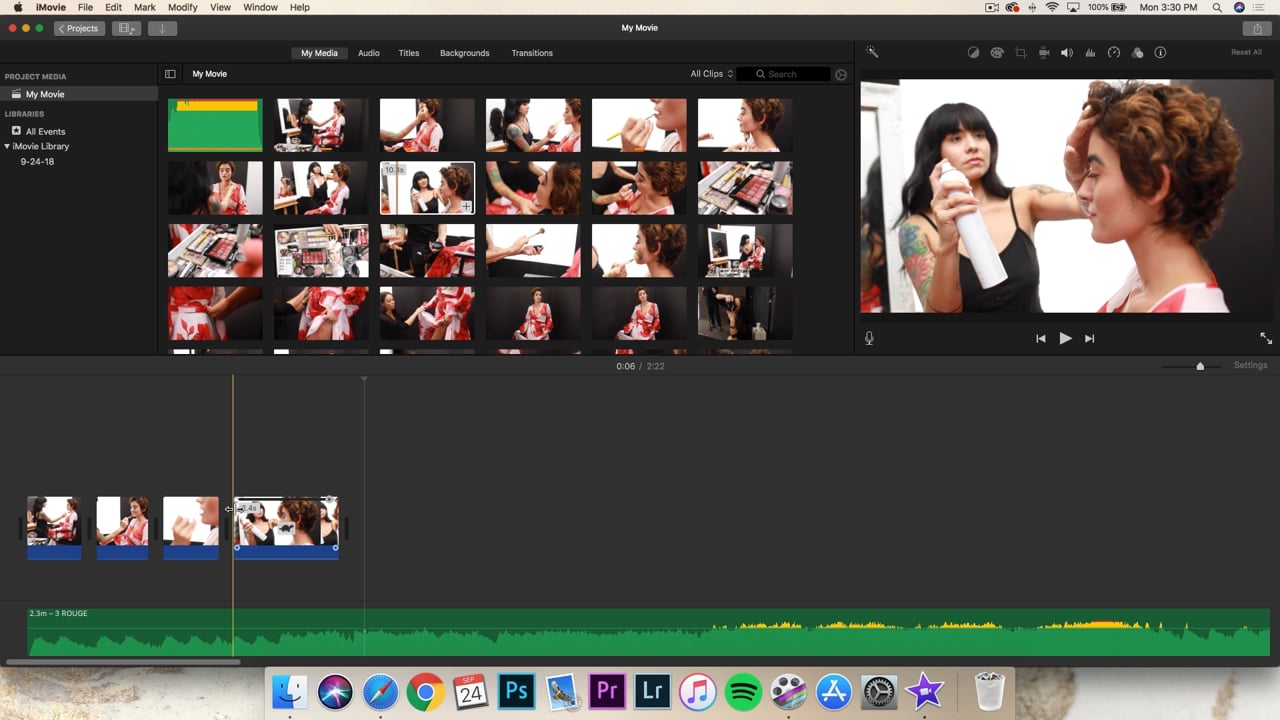Screen dimensions: 1280x720
Task: Switch to the Titles tab
Action: [x=409, y=53]
